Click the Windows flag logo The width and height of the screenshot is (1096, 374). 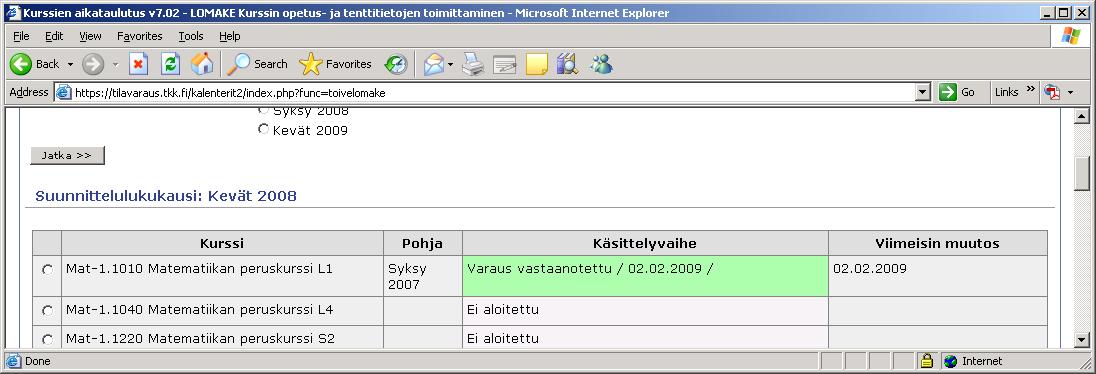[1070, 36]
